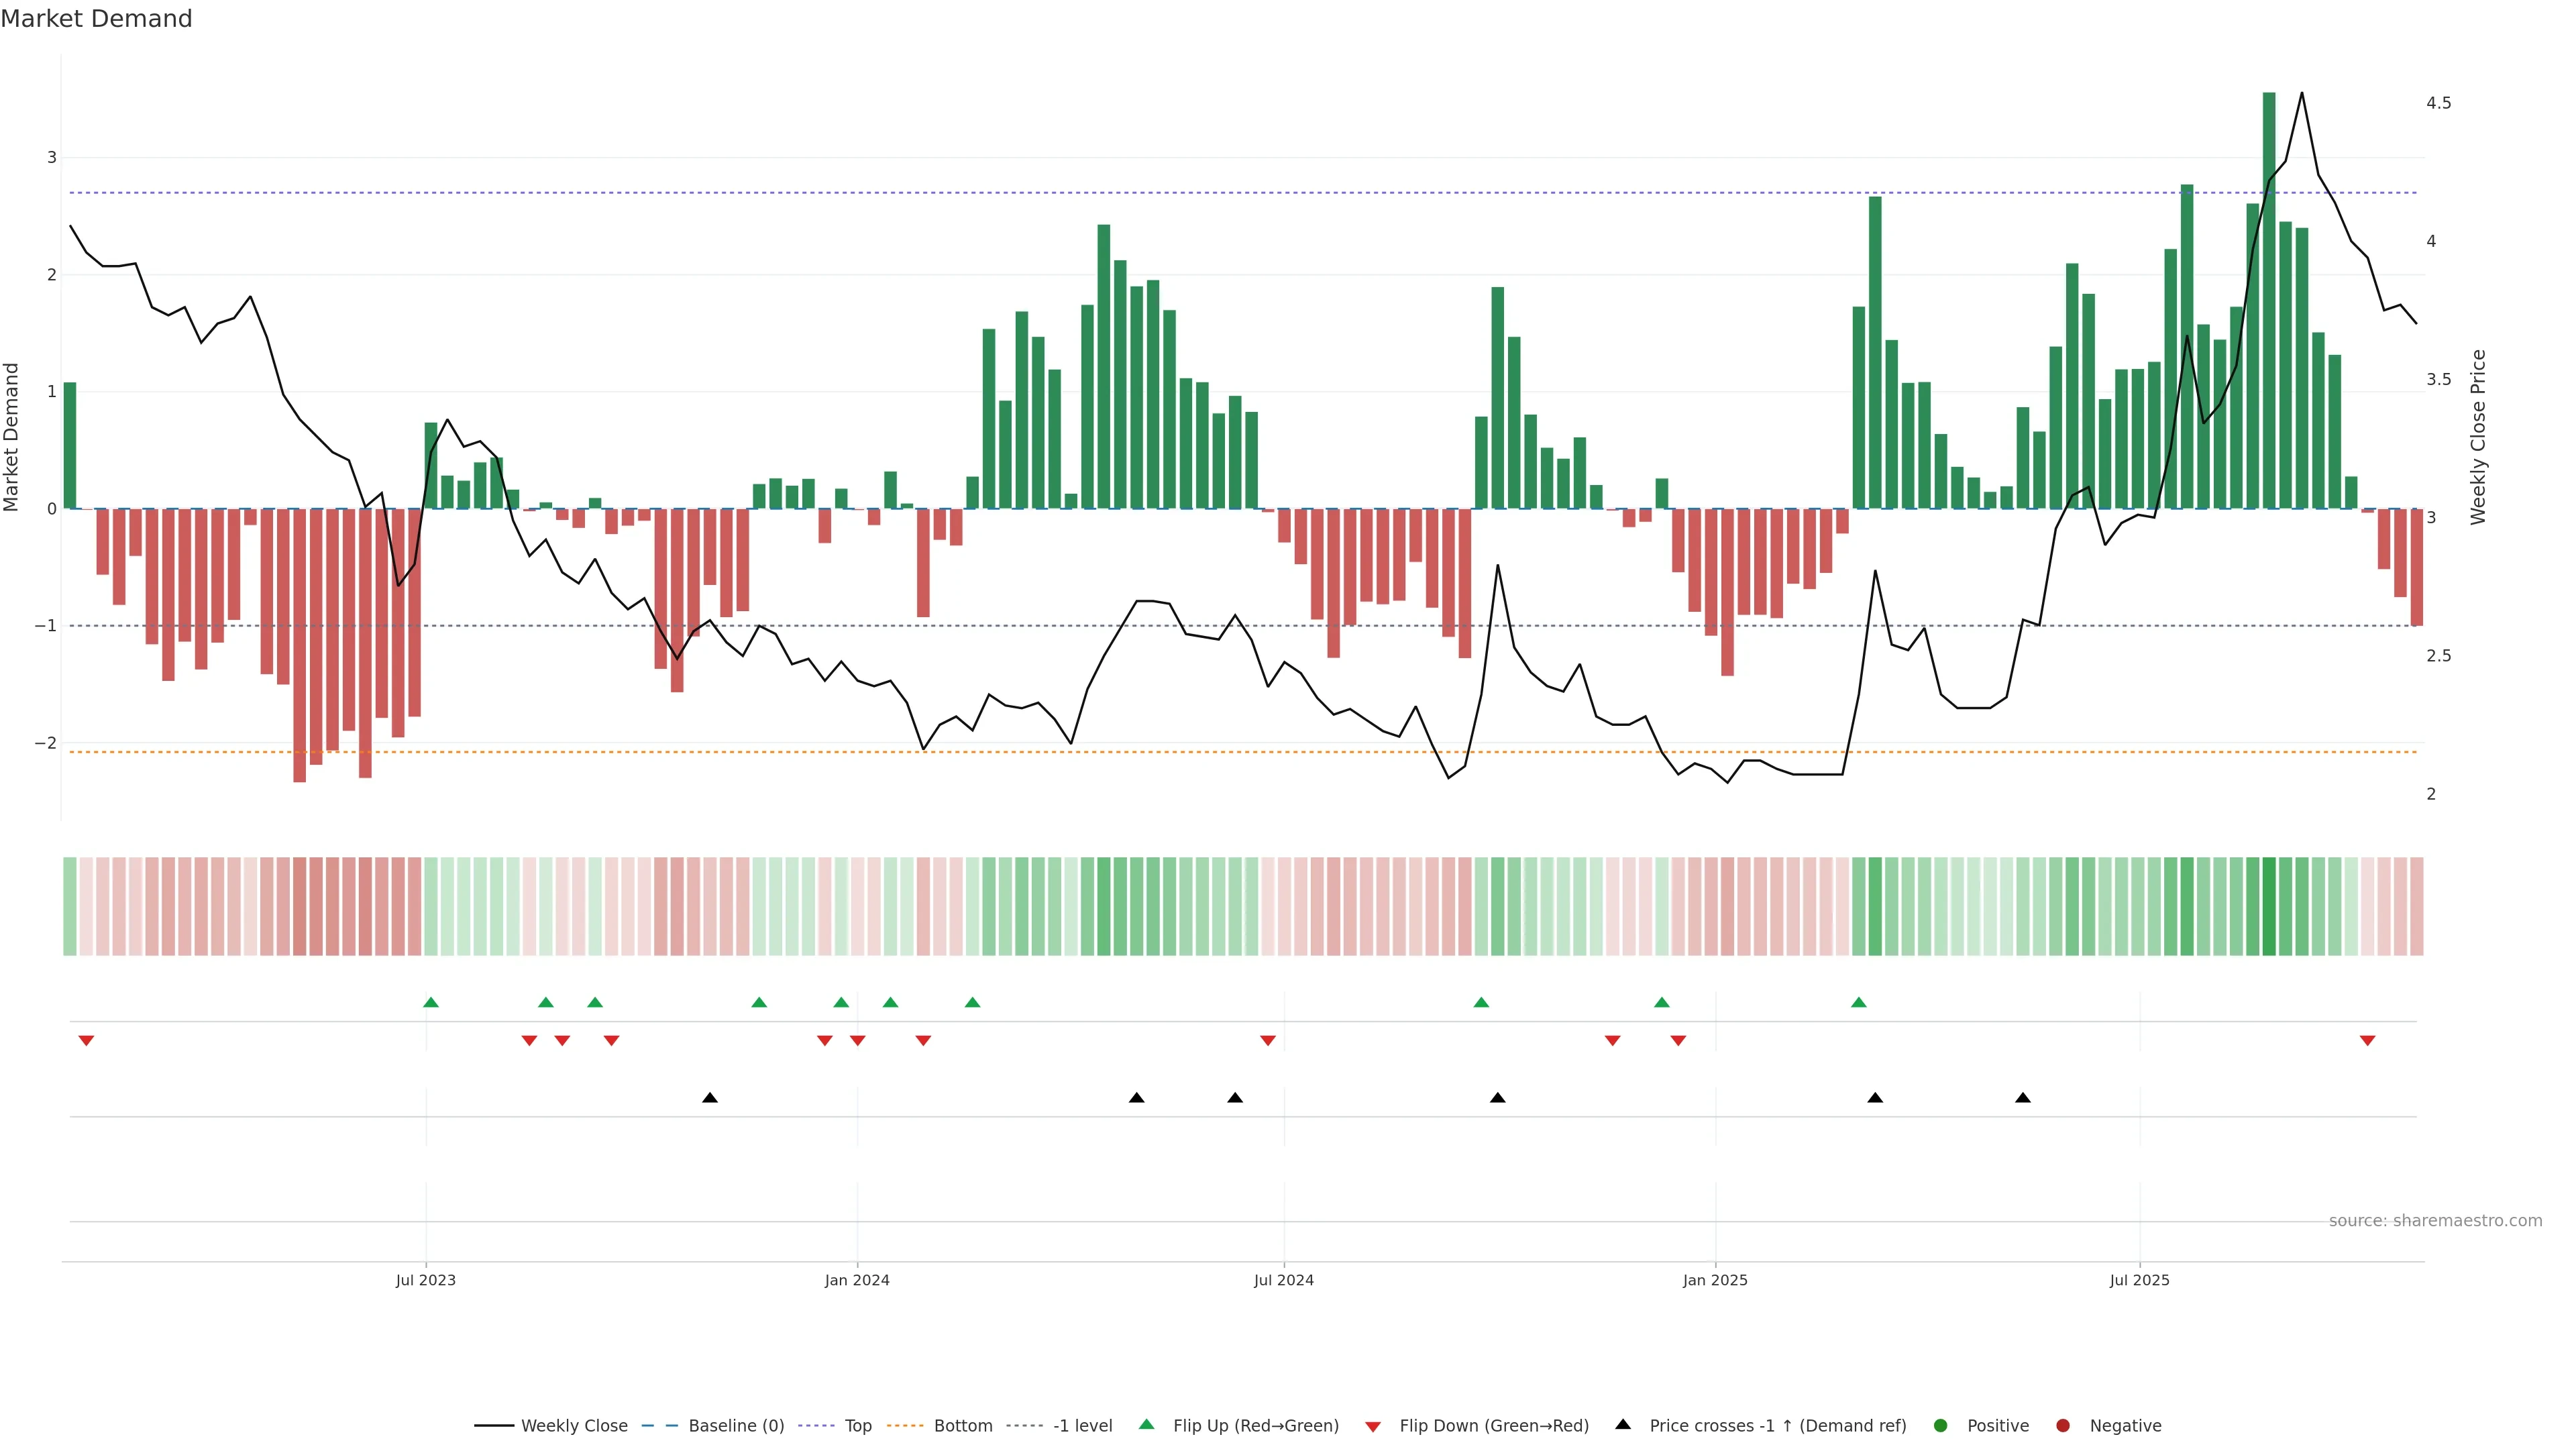Click black Price crosses -1 triangle in legend
This screenshot has width=2576, height=1449.
1623,1425
